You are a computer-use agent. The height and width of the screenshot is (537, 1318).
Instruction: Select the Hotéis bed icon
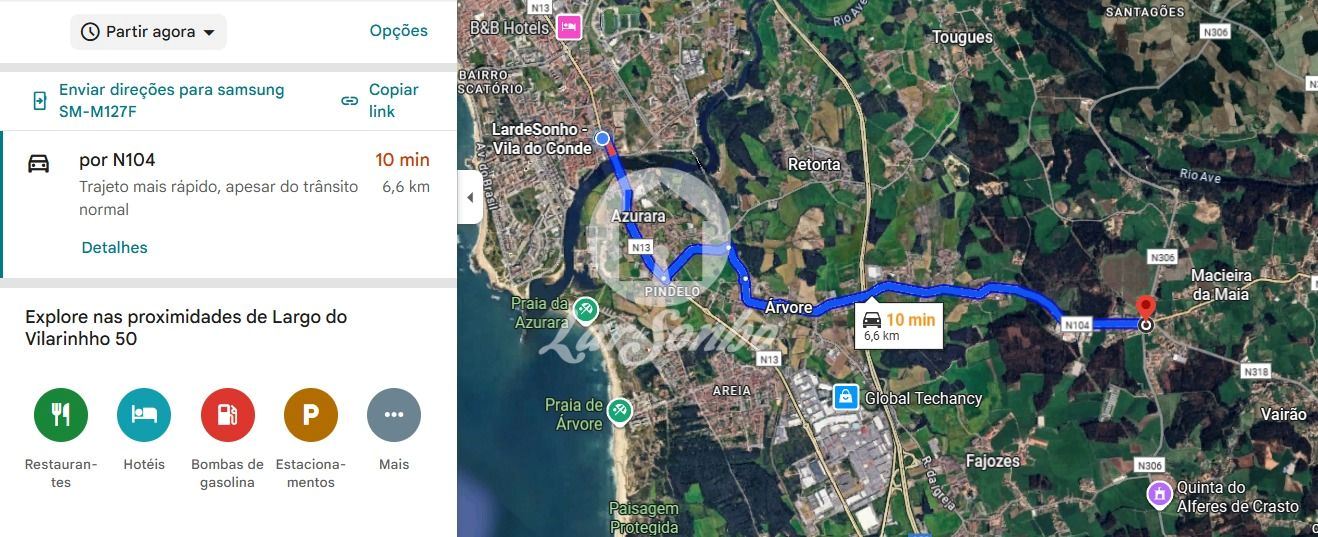coord(144,414)
